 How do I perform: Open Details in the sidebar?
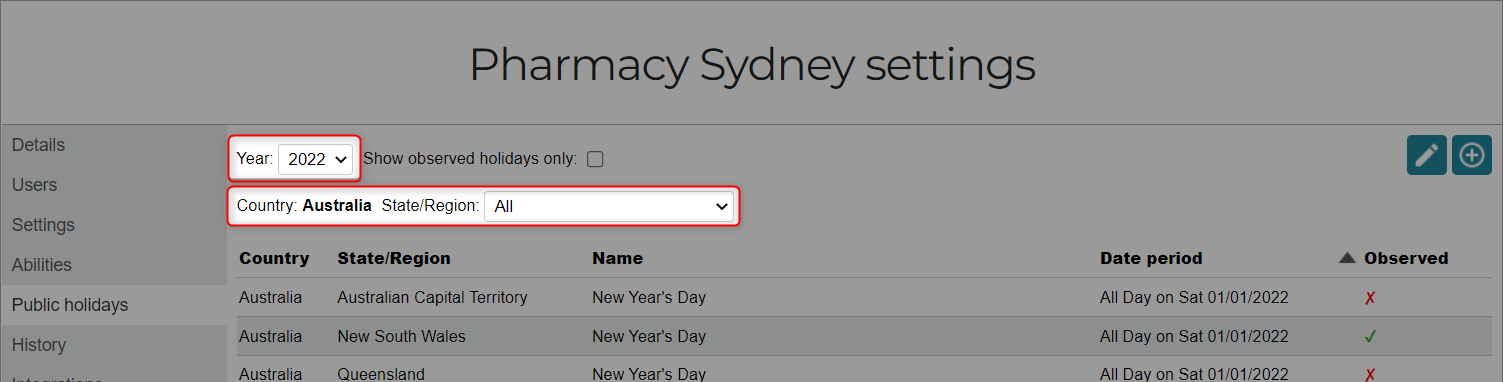[x=38, y=145]
